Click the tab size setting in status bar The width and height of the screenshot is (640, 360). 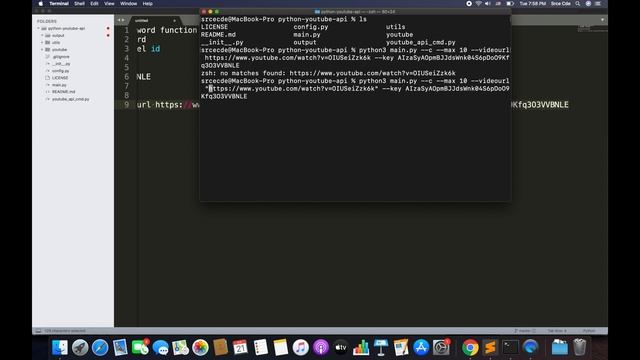(557, 331)
